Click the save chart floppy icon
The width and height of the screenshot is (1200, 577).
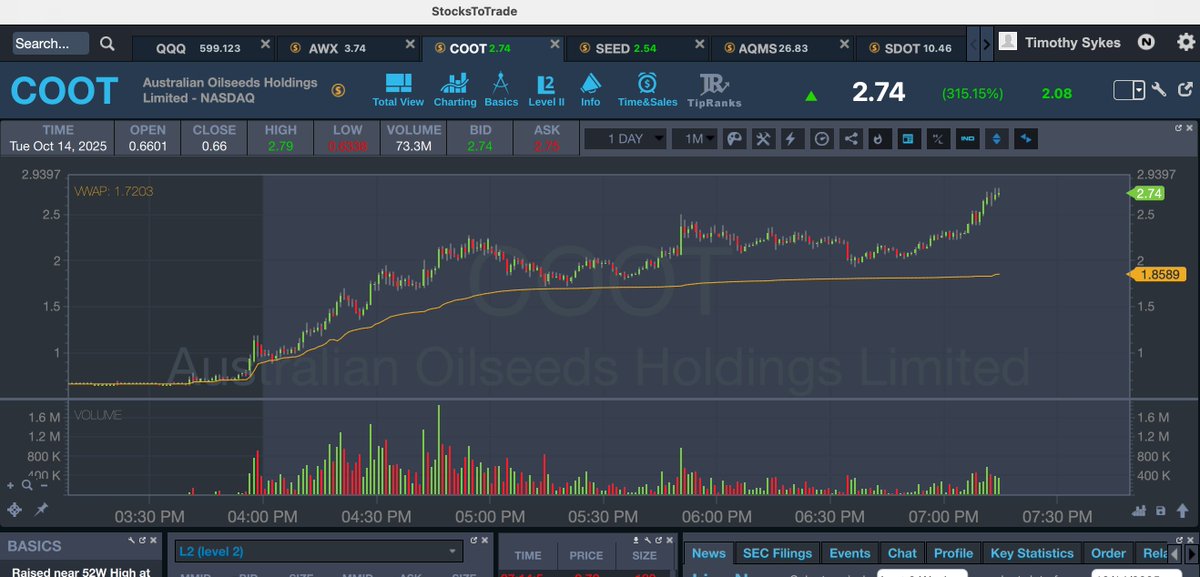click(1161, 511)
